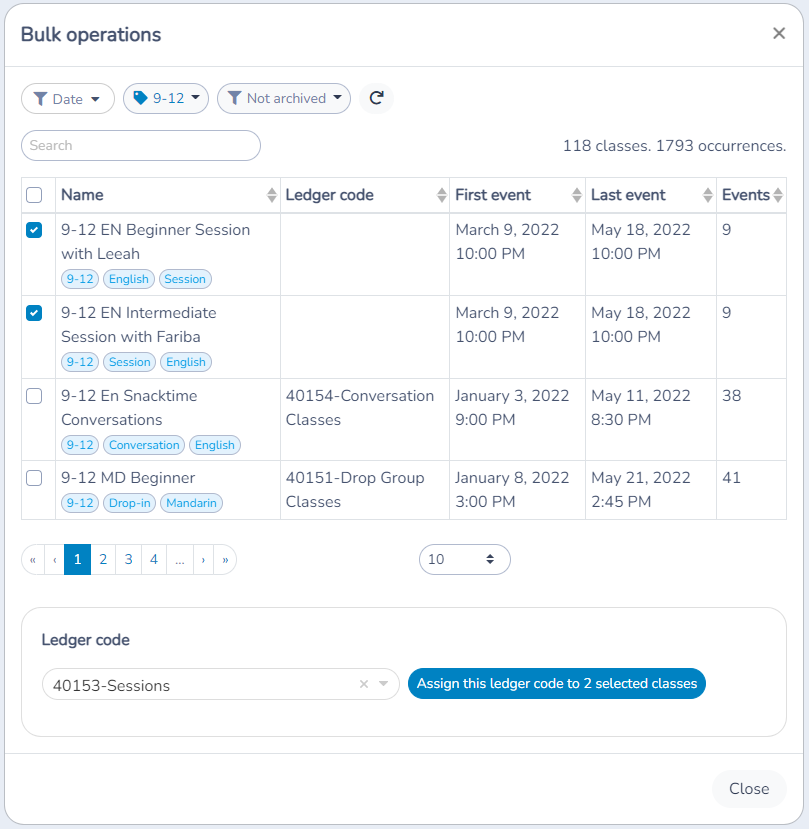Screen dimensions: 809x829
Task: Go to next page with ›
Action: click(x=203, y=559)
